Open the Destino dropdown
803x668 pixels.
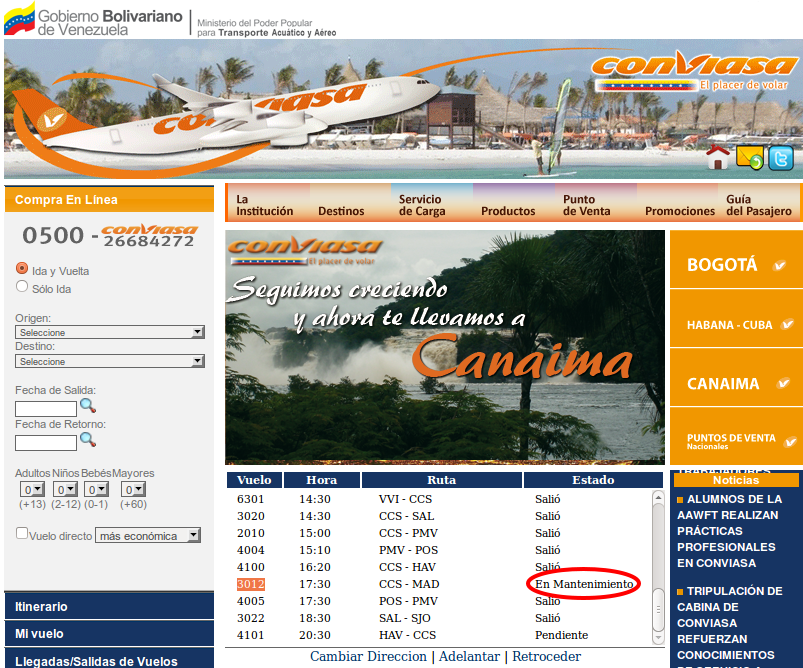pyautogui.click(x=109, y=361)
